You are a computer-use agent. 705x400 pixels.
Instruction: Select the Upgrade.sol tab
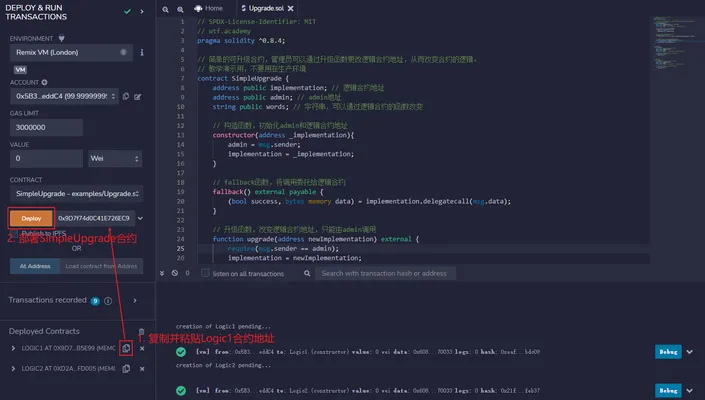coord(267,8)
